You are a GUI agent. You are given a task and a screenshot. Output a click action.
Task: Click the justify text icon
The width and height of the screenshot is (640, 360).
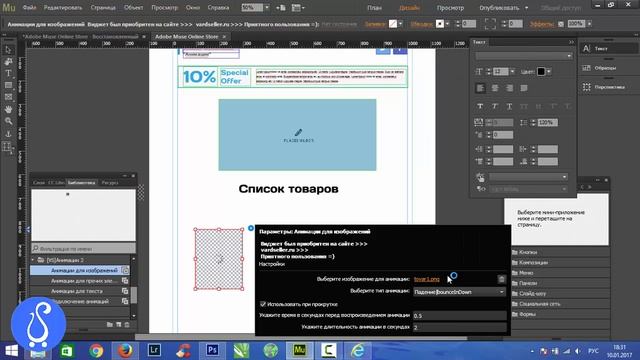[x=524, y=88]
